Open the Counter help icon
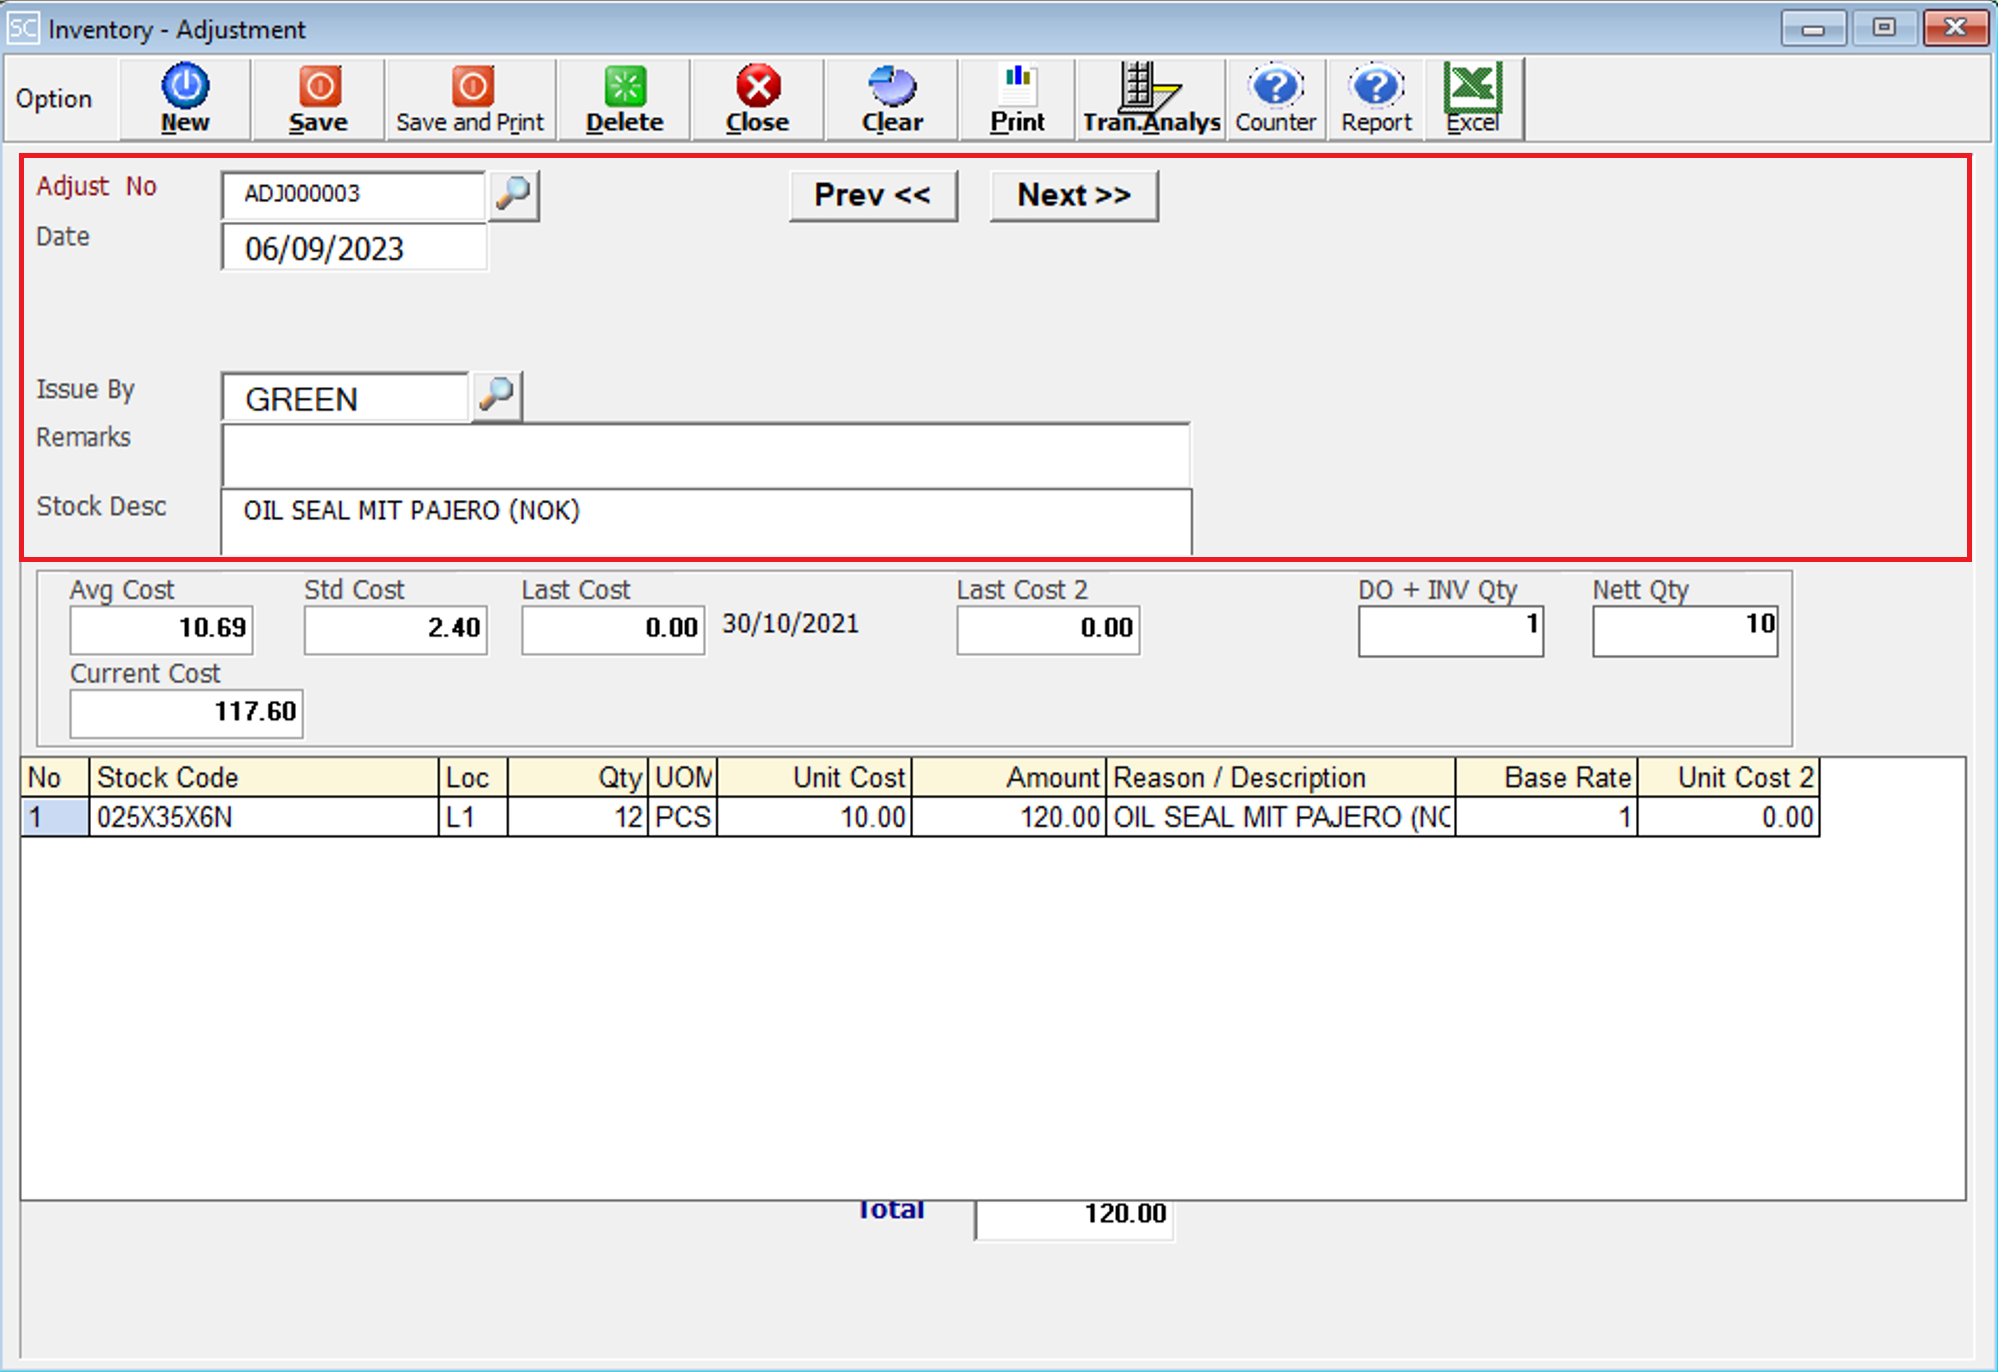Viewport: 1998px width, 1372px height. (x=1276, y=98)
